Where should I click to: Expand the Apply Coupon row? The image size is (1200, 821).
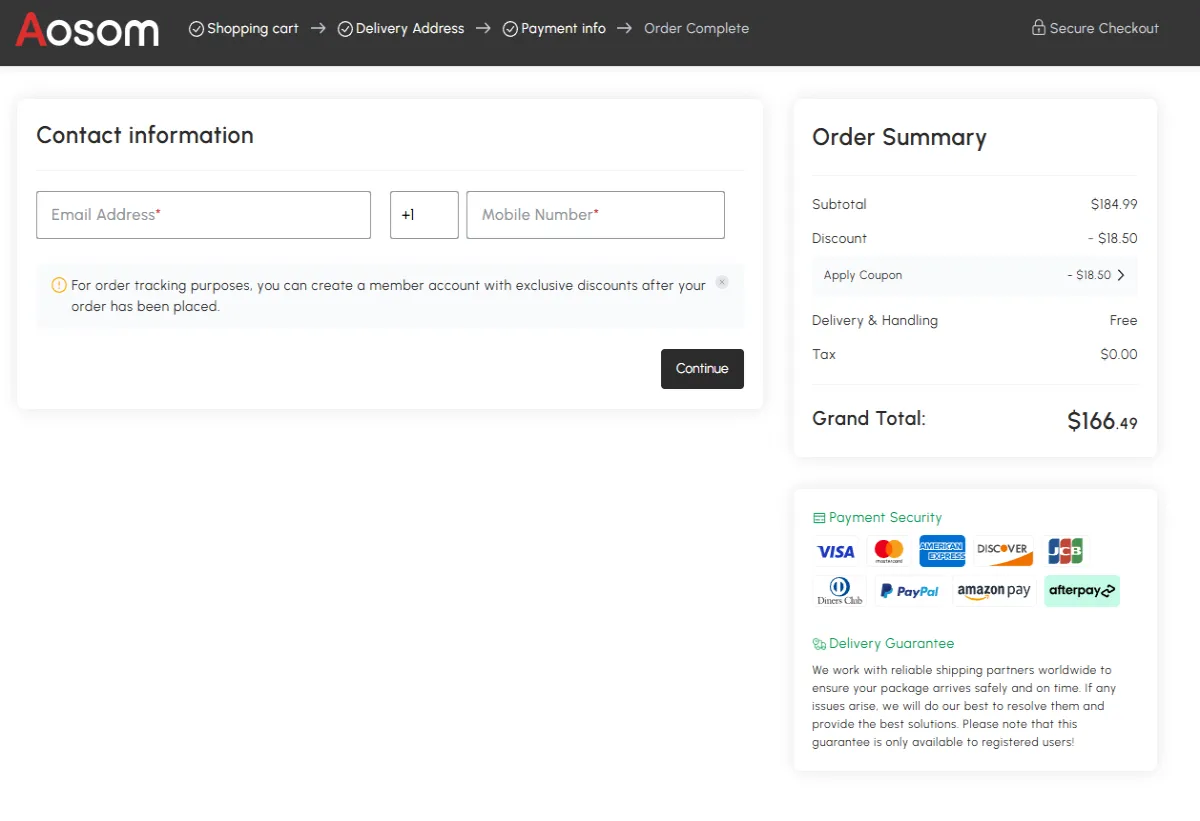974,274
